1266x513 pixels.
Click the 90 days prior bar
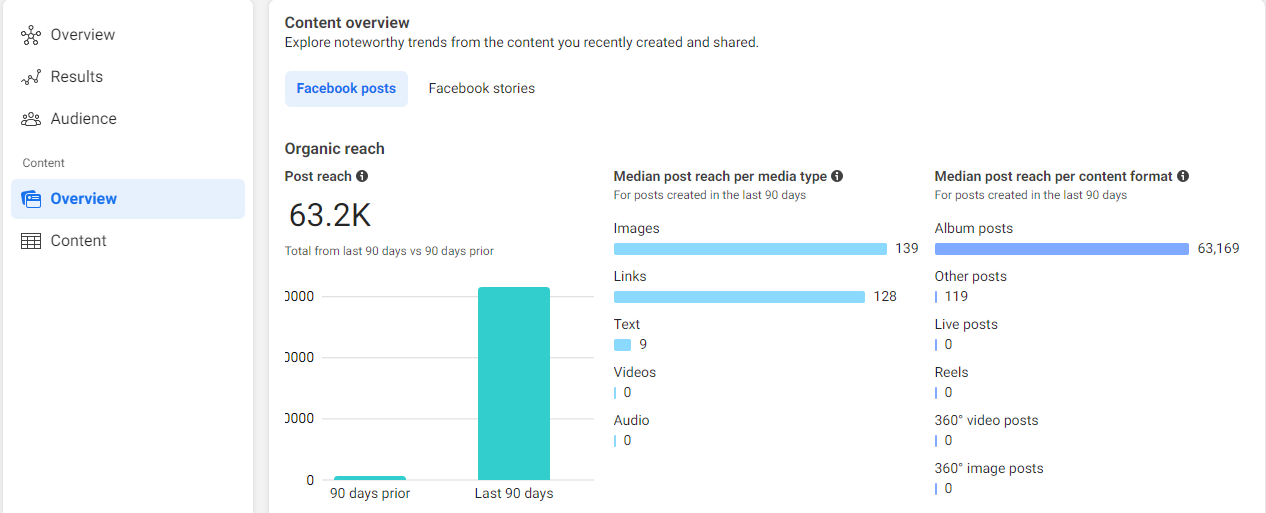click(x=370, y=478)
